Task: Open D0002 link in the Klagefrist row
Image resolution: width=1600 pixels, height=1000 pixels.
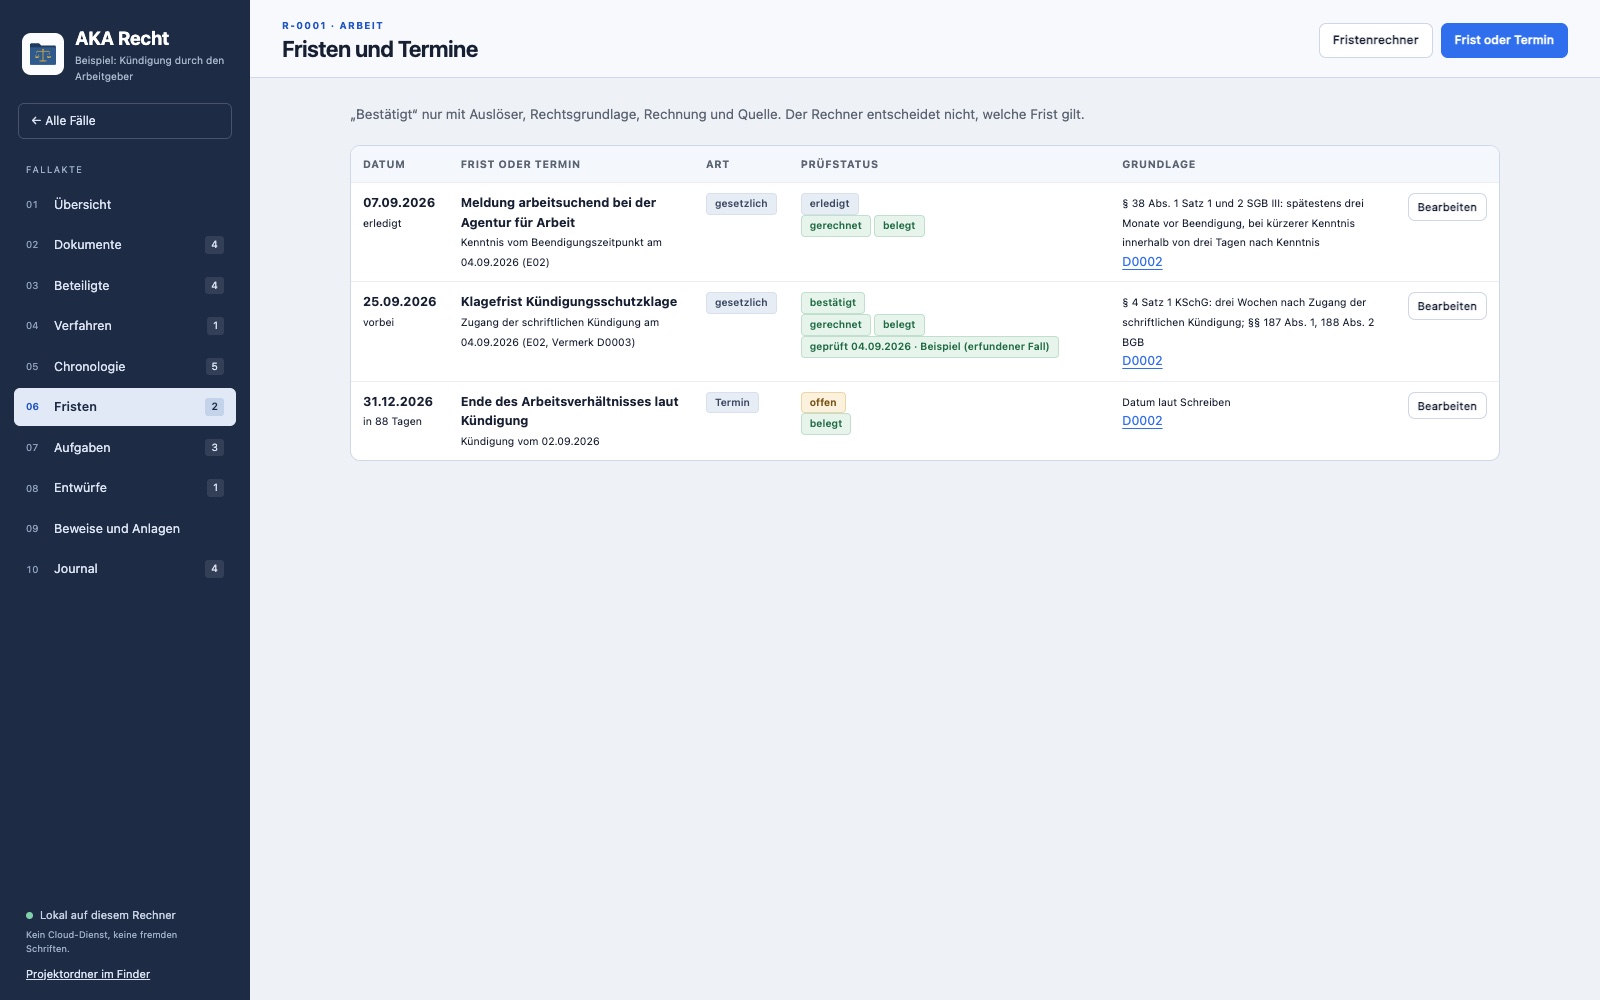Action: pyautogui.click(x=1142, y=361)
